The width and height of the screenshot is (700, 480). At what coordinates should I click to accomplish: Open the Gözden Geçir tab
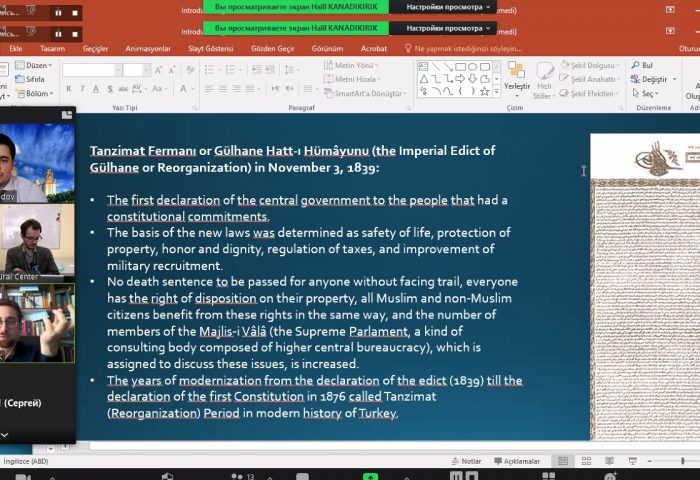coord(272,48)
